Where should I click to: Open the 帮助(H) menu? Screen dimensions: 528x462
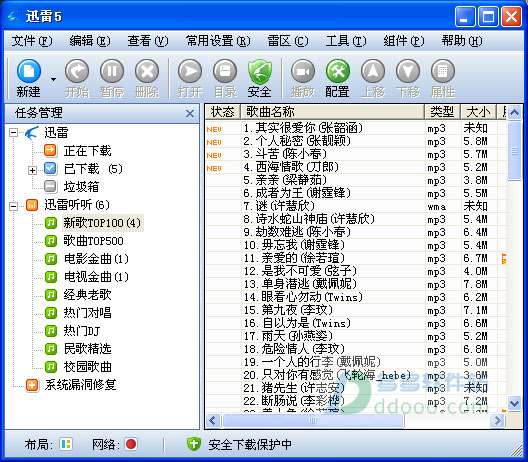(x=462, y=41)
